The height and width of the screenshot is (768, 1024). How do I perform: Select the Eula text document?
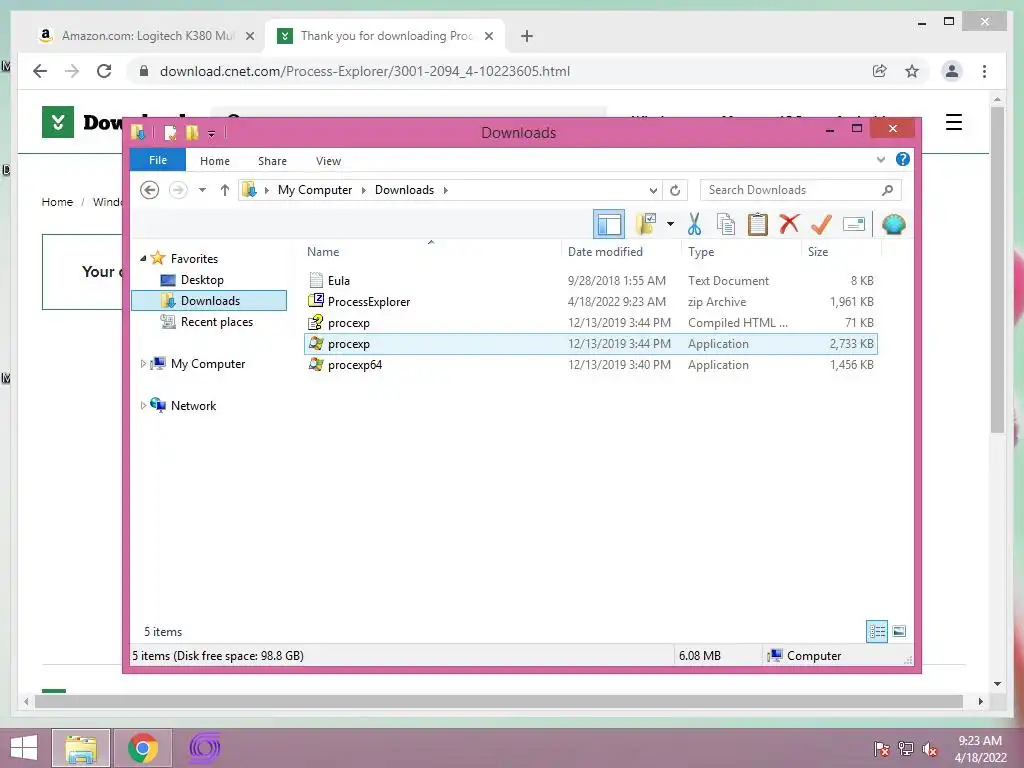click(590, 281)
